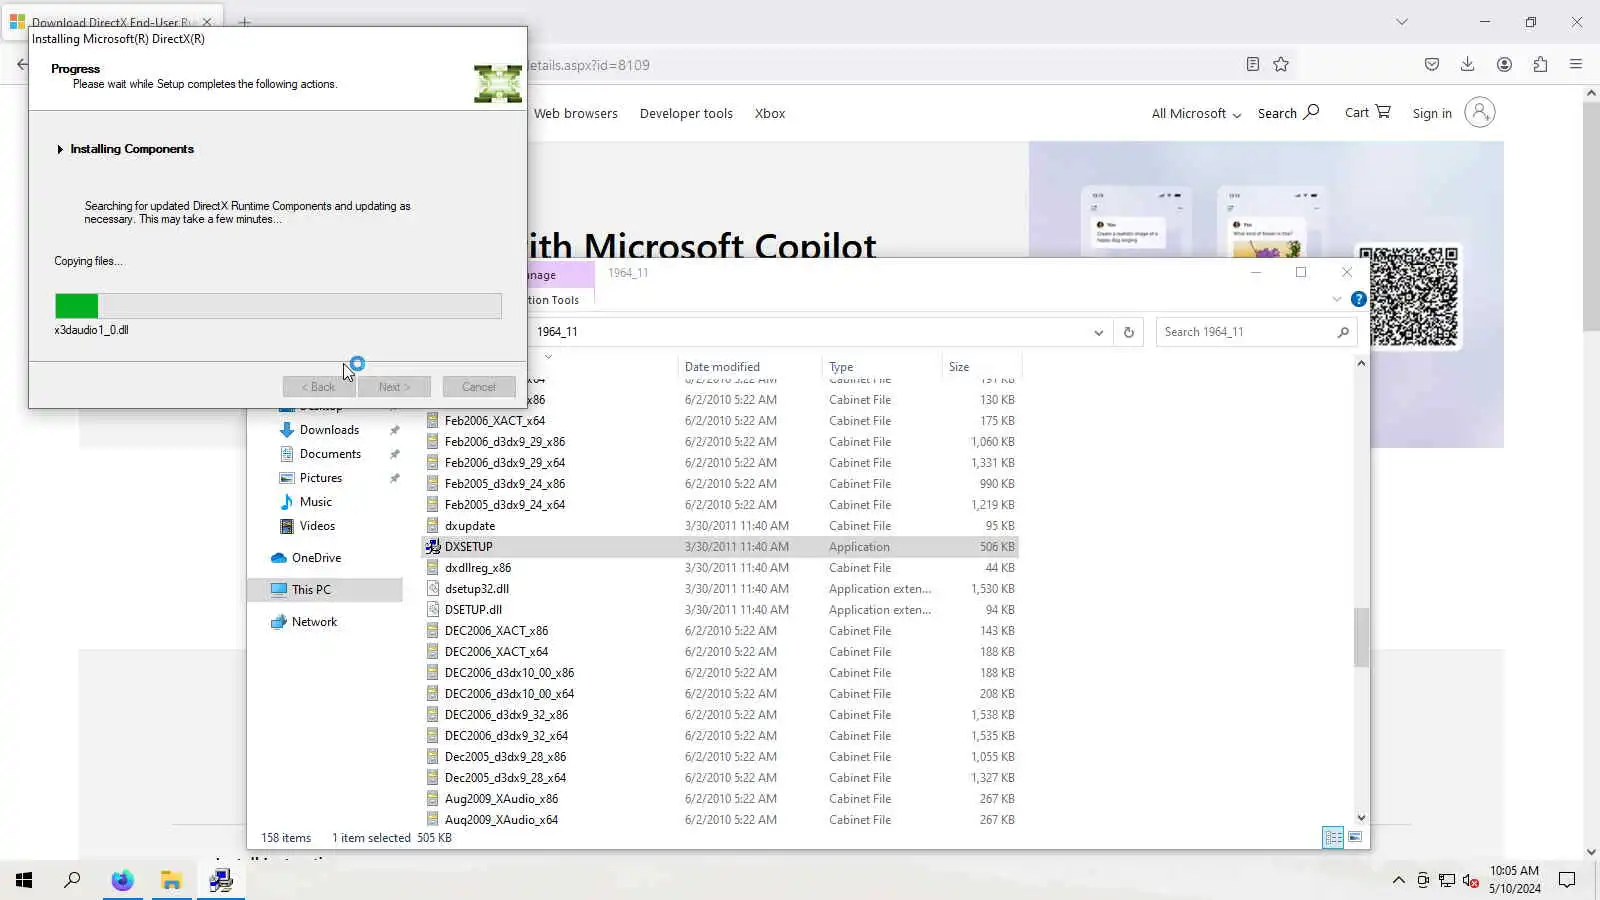Expand the File Explorer ribbon chevron
Image resolution: width=1600 pixels, height=900 pixels.
1337,299
